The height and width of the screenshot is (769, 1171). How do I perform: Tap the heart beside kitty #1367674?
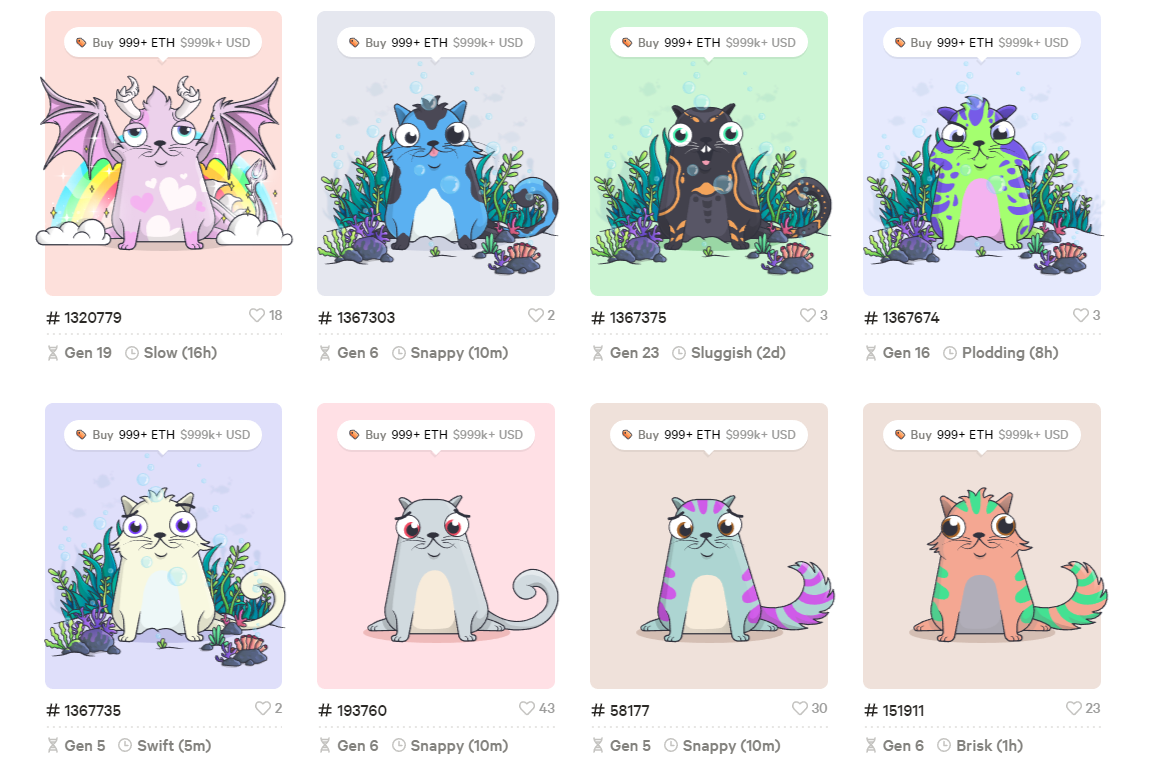click(1081, 315)
